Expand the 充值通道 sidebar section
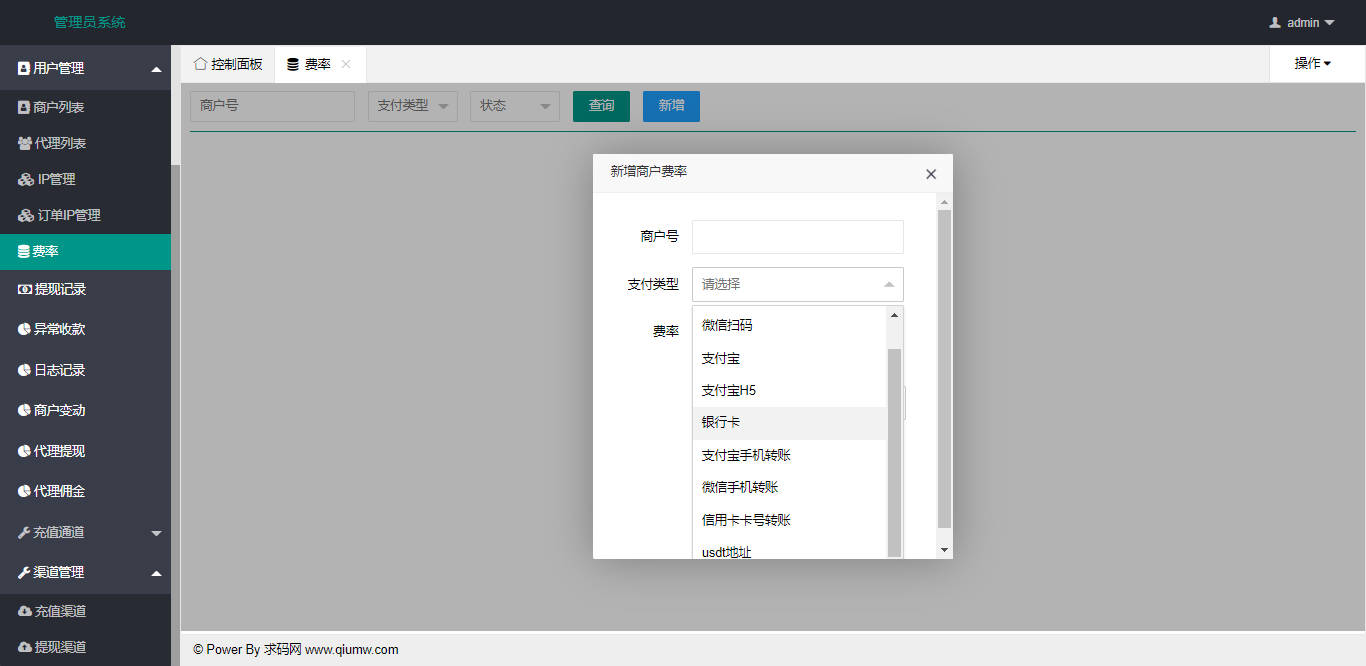 tap(156, 533)
